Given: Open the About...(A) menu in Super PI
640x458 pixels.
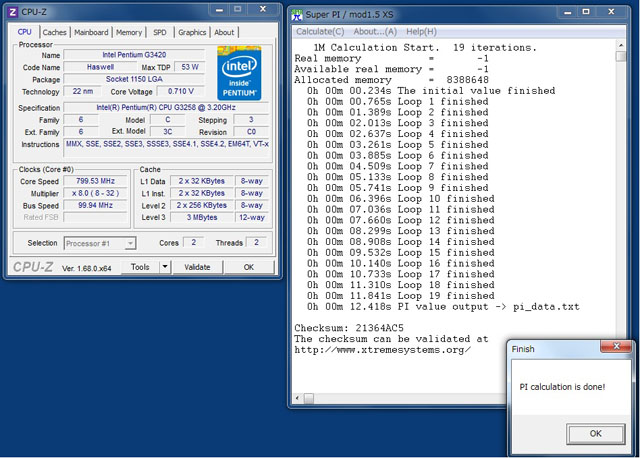Looking at the screenshot, I should tap(375, 31).
